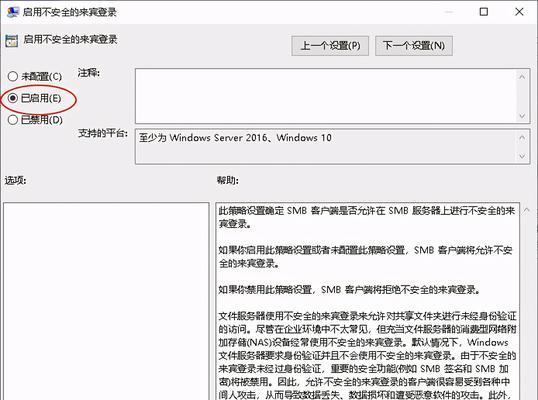Go to 上一个设置(P) previous setting

pos(330,46)
